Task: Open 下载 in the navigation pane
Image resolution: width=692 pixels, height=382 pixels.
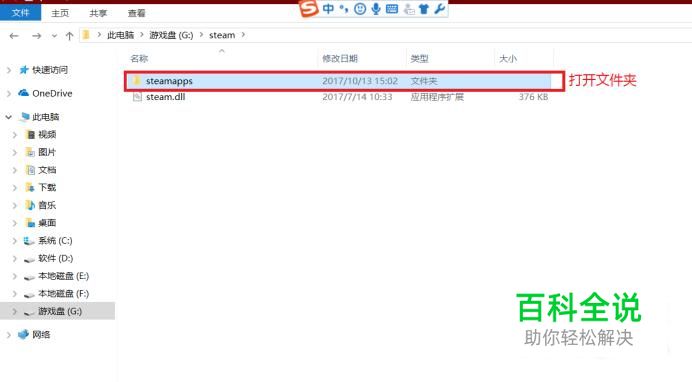Action: point(47,187)
